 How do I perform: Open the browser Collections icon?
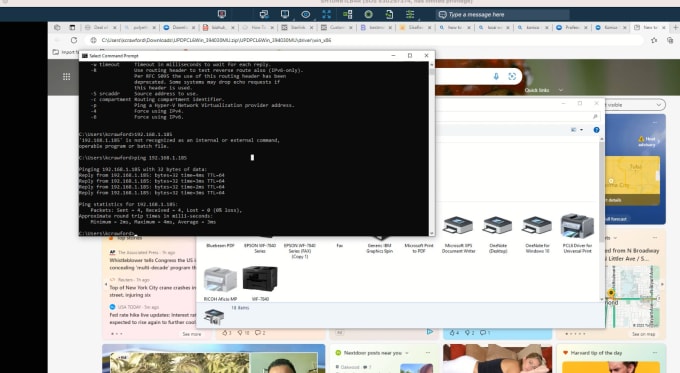point(670,40)
